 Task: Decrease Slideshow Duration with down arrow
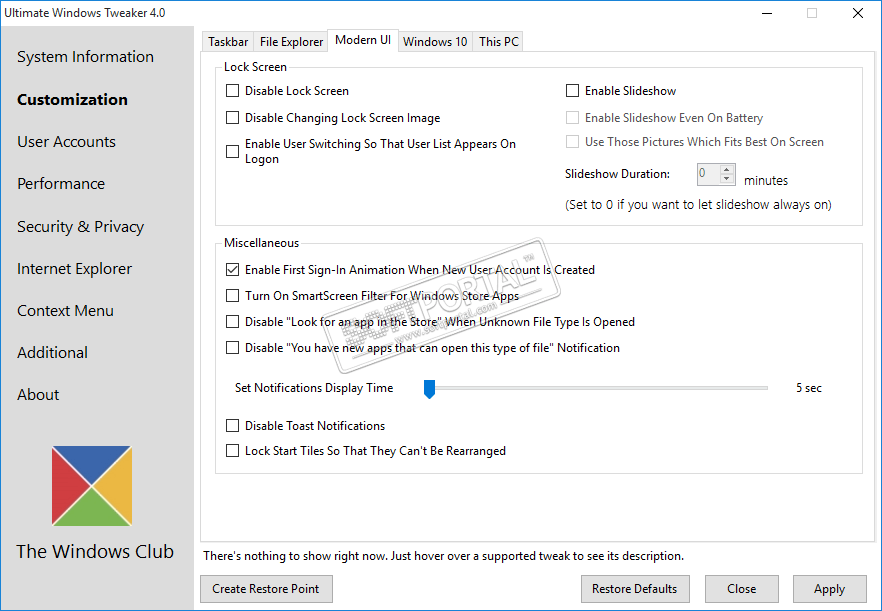coord(726,179)
